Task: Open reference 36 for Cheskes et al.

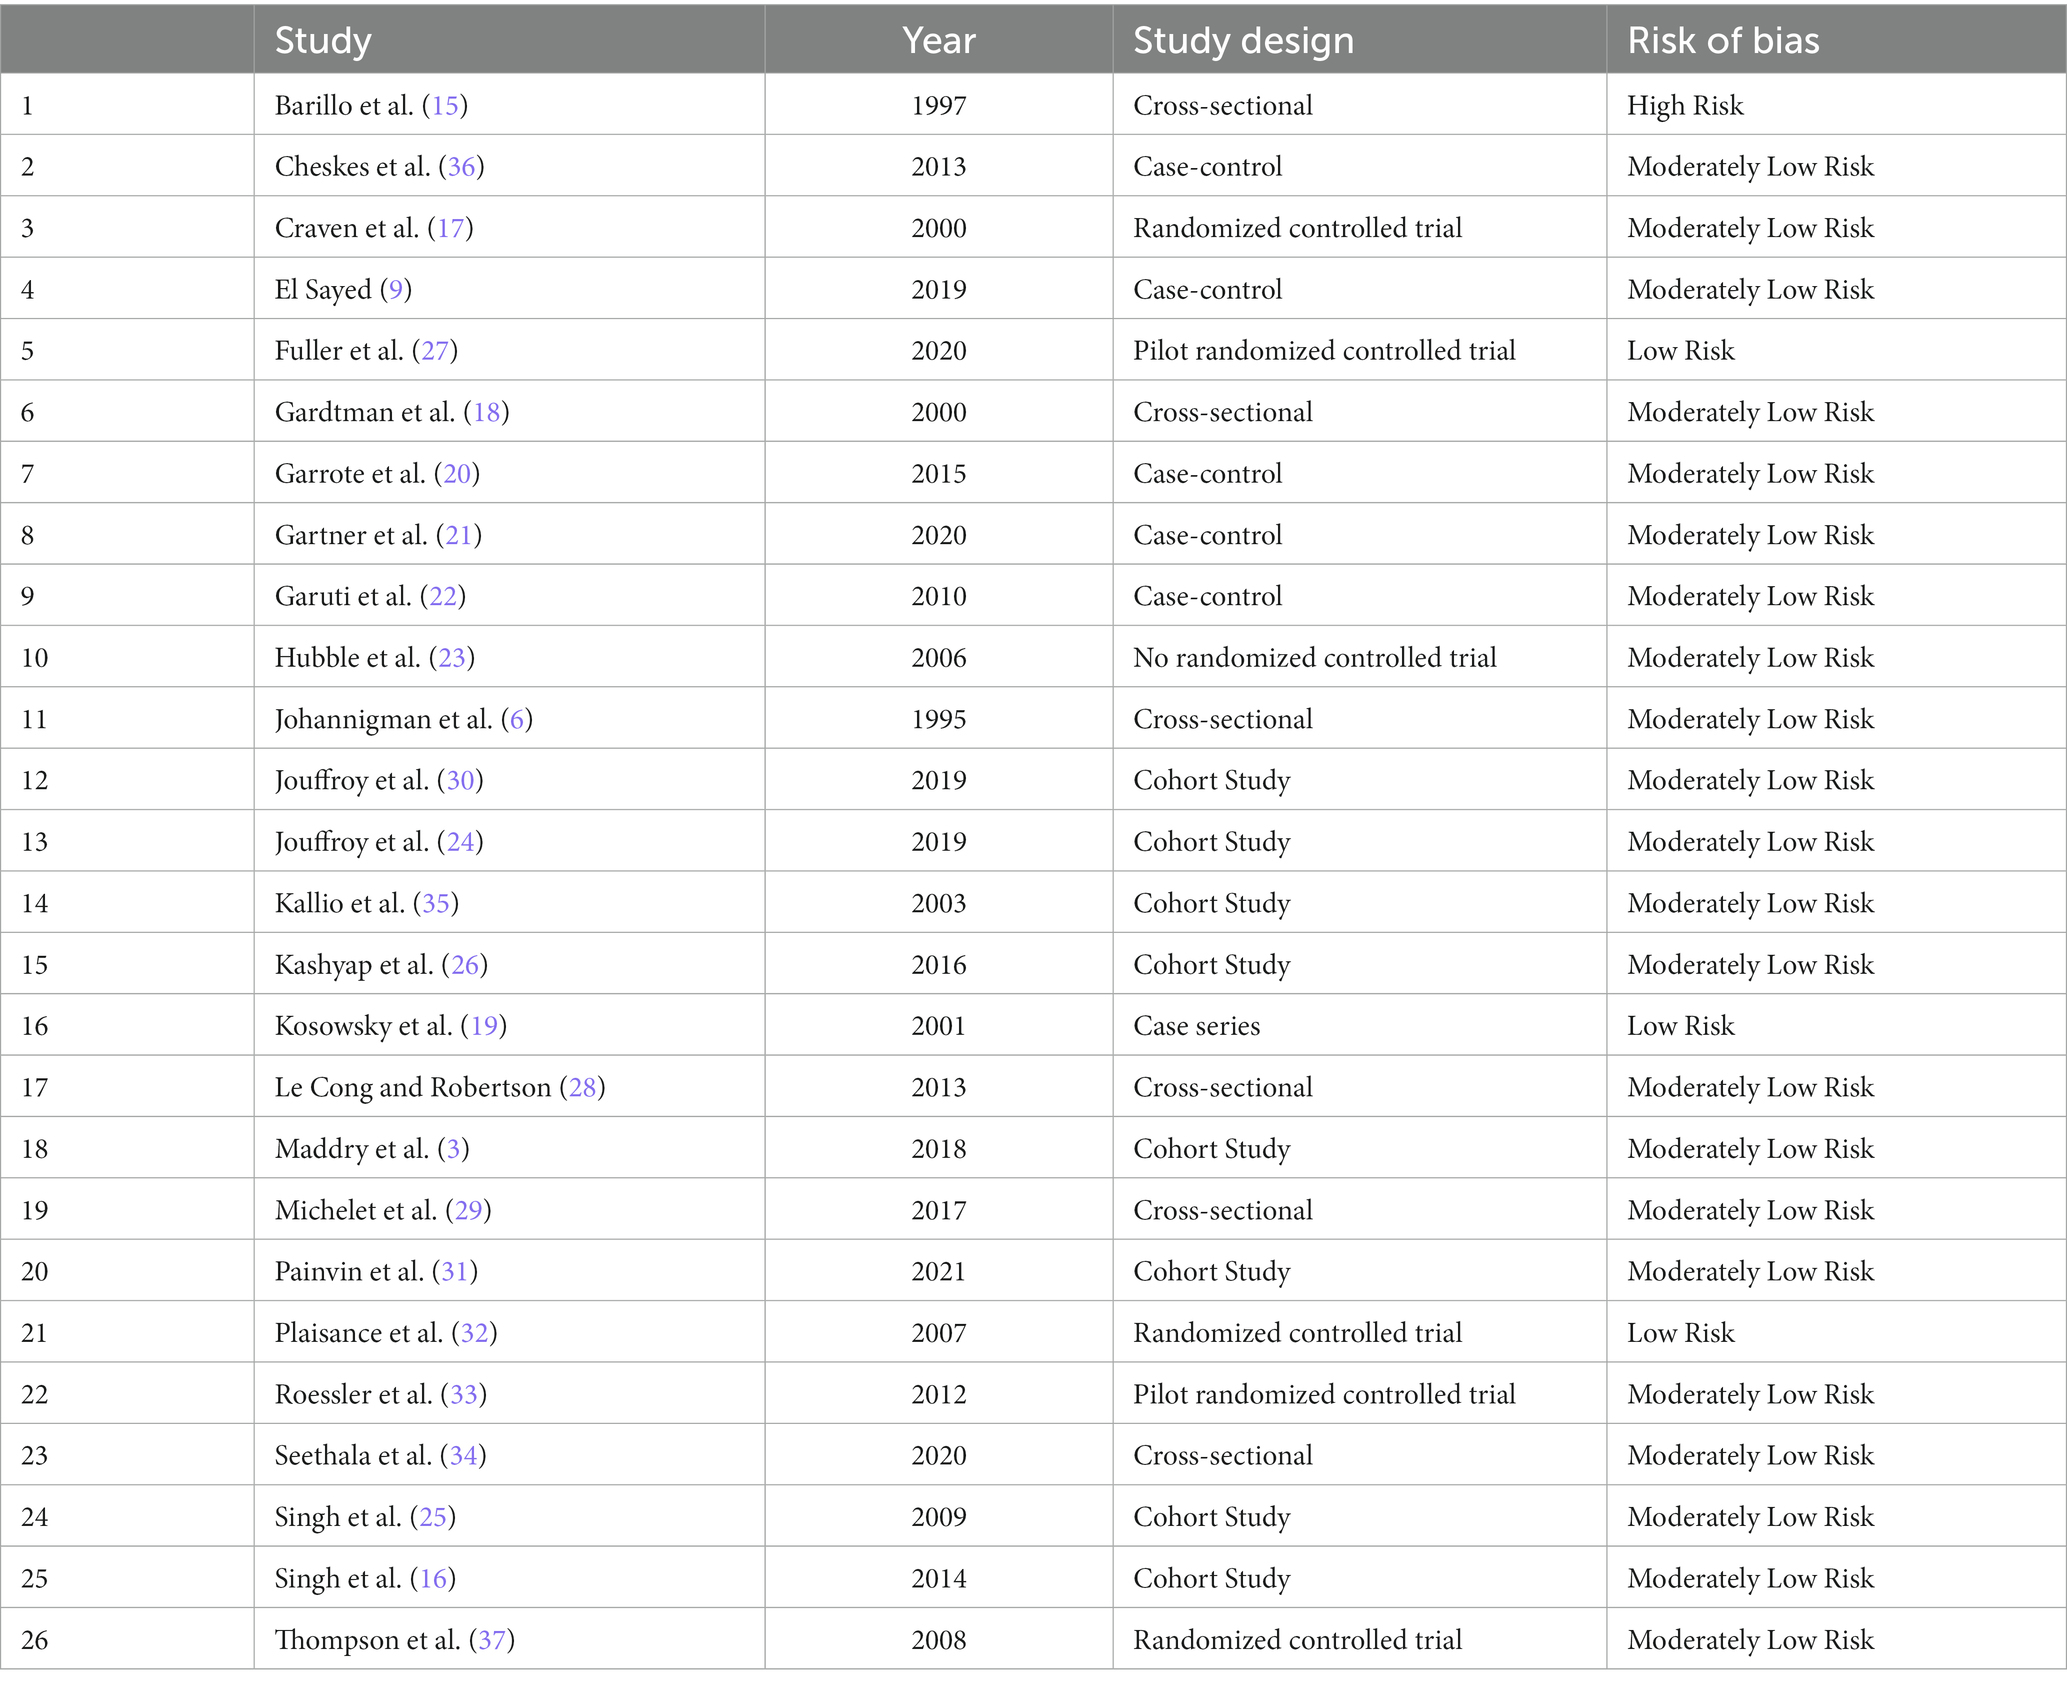Action: (461, 166)
